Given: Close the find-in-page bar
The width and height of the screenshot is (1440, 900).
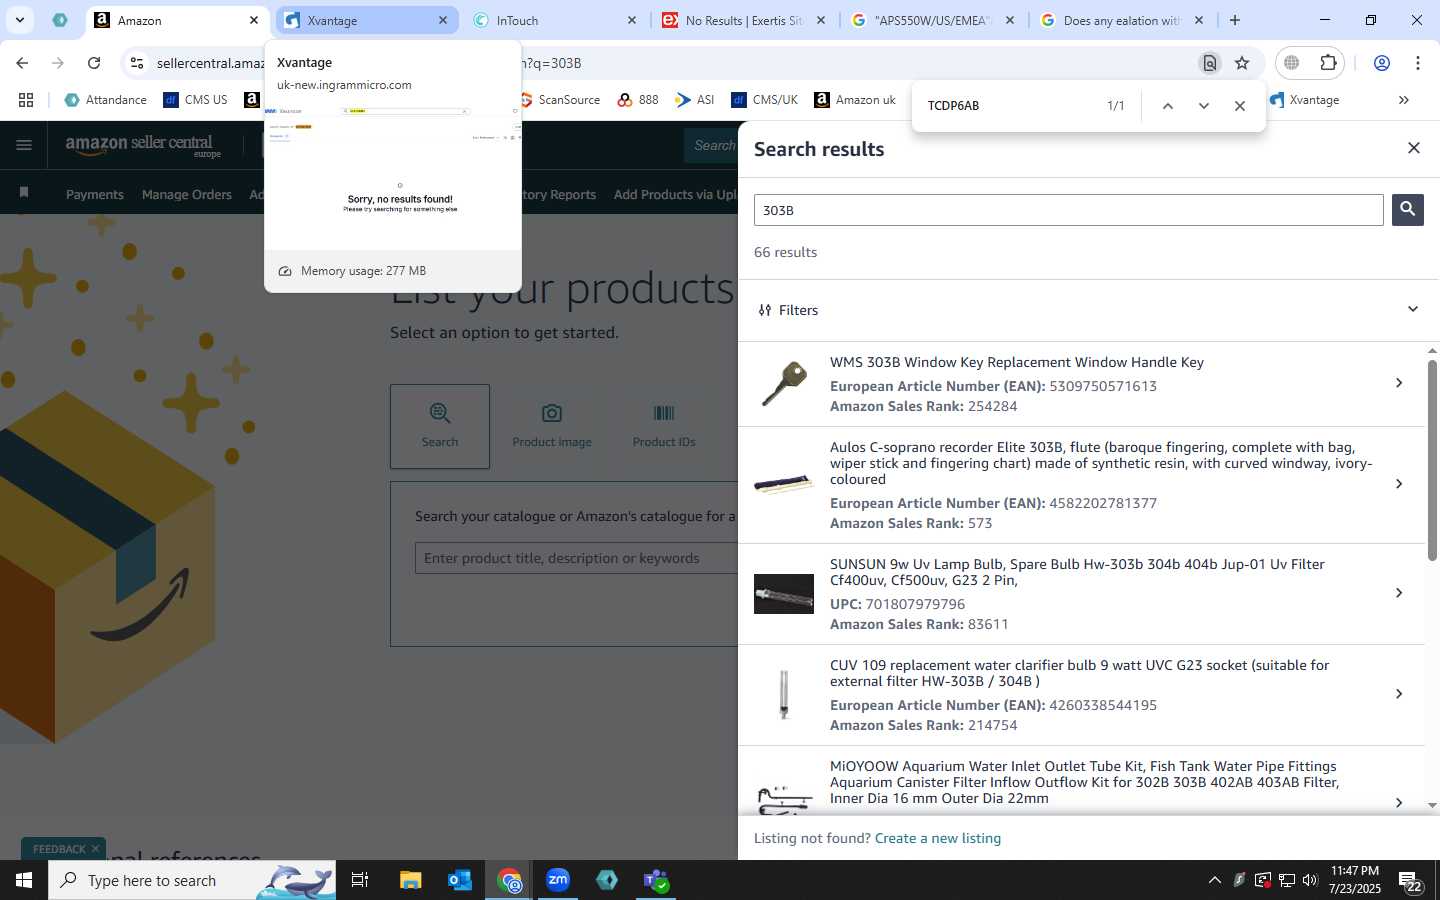Looking at the screenshot, I should pyautogui.click(x=1239, y=106).
